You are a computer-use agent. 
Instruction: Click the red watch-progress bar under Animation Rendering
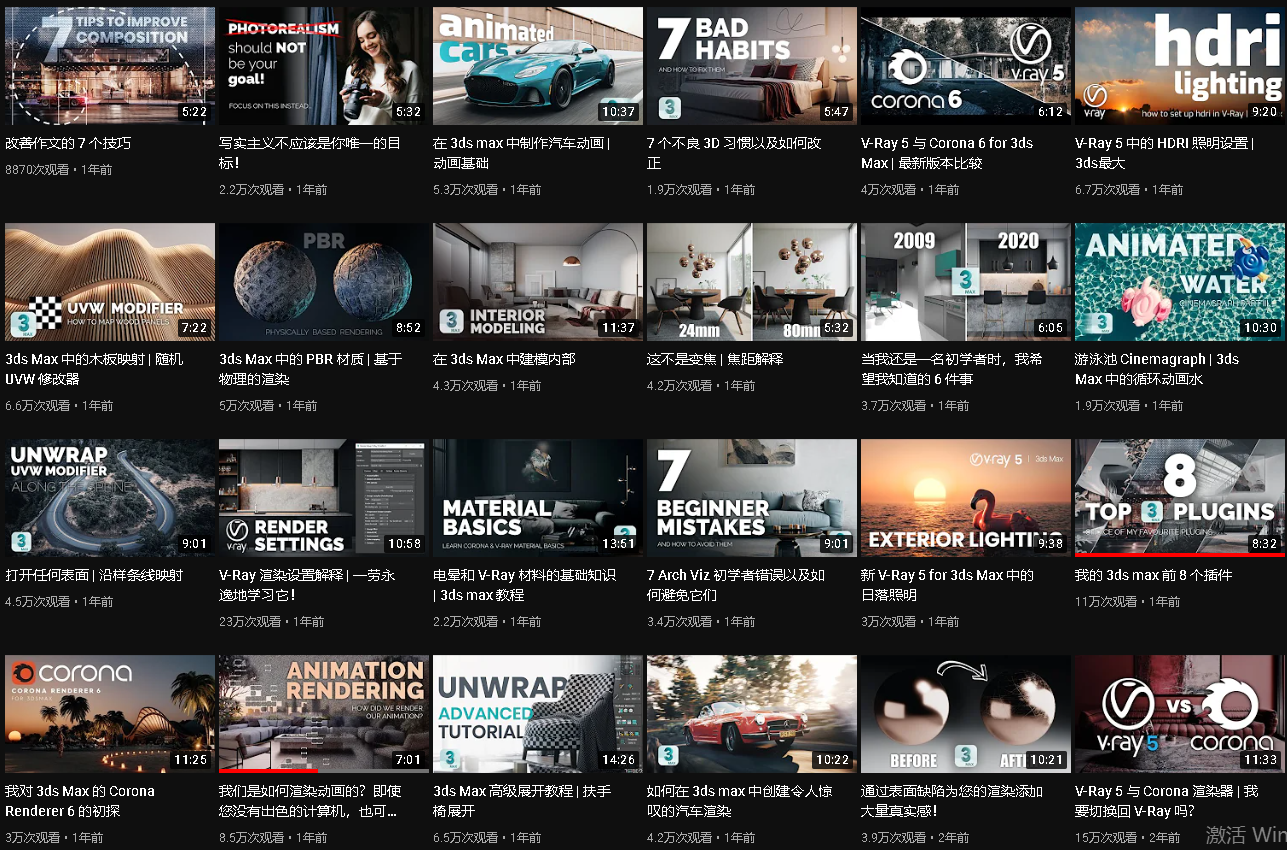pyautogui.click(x=268, y=771)
